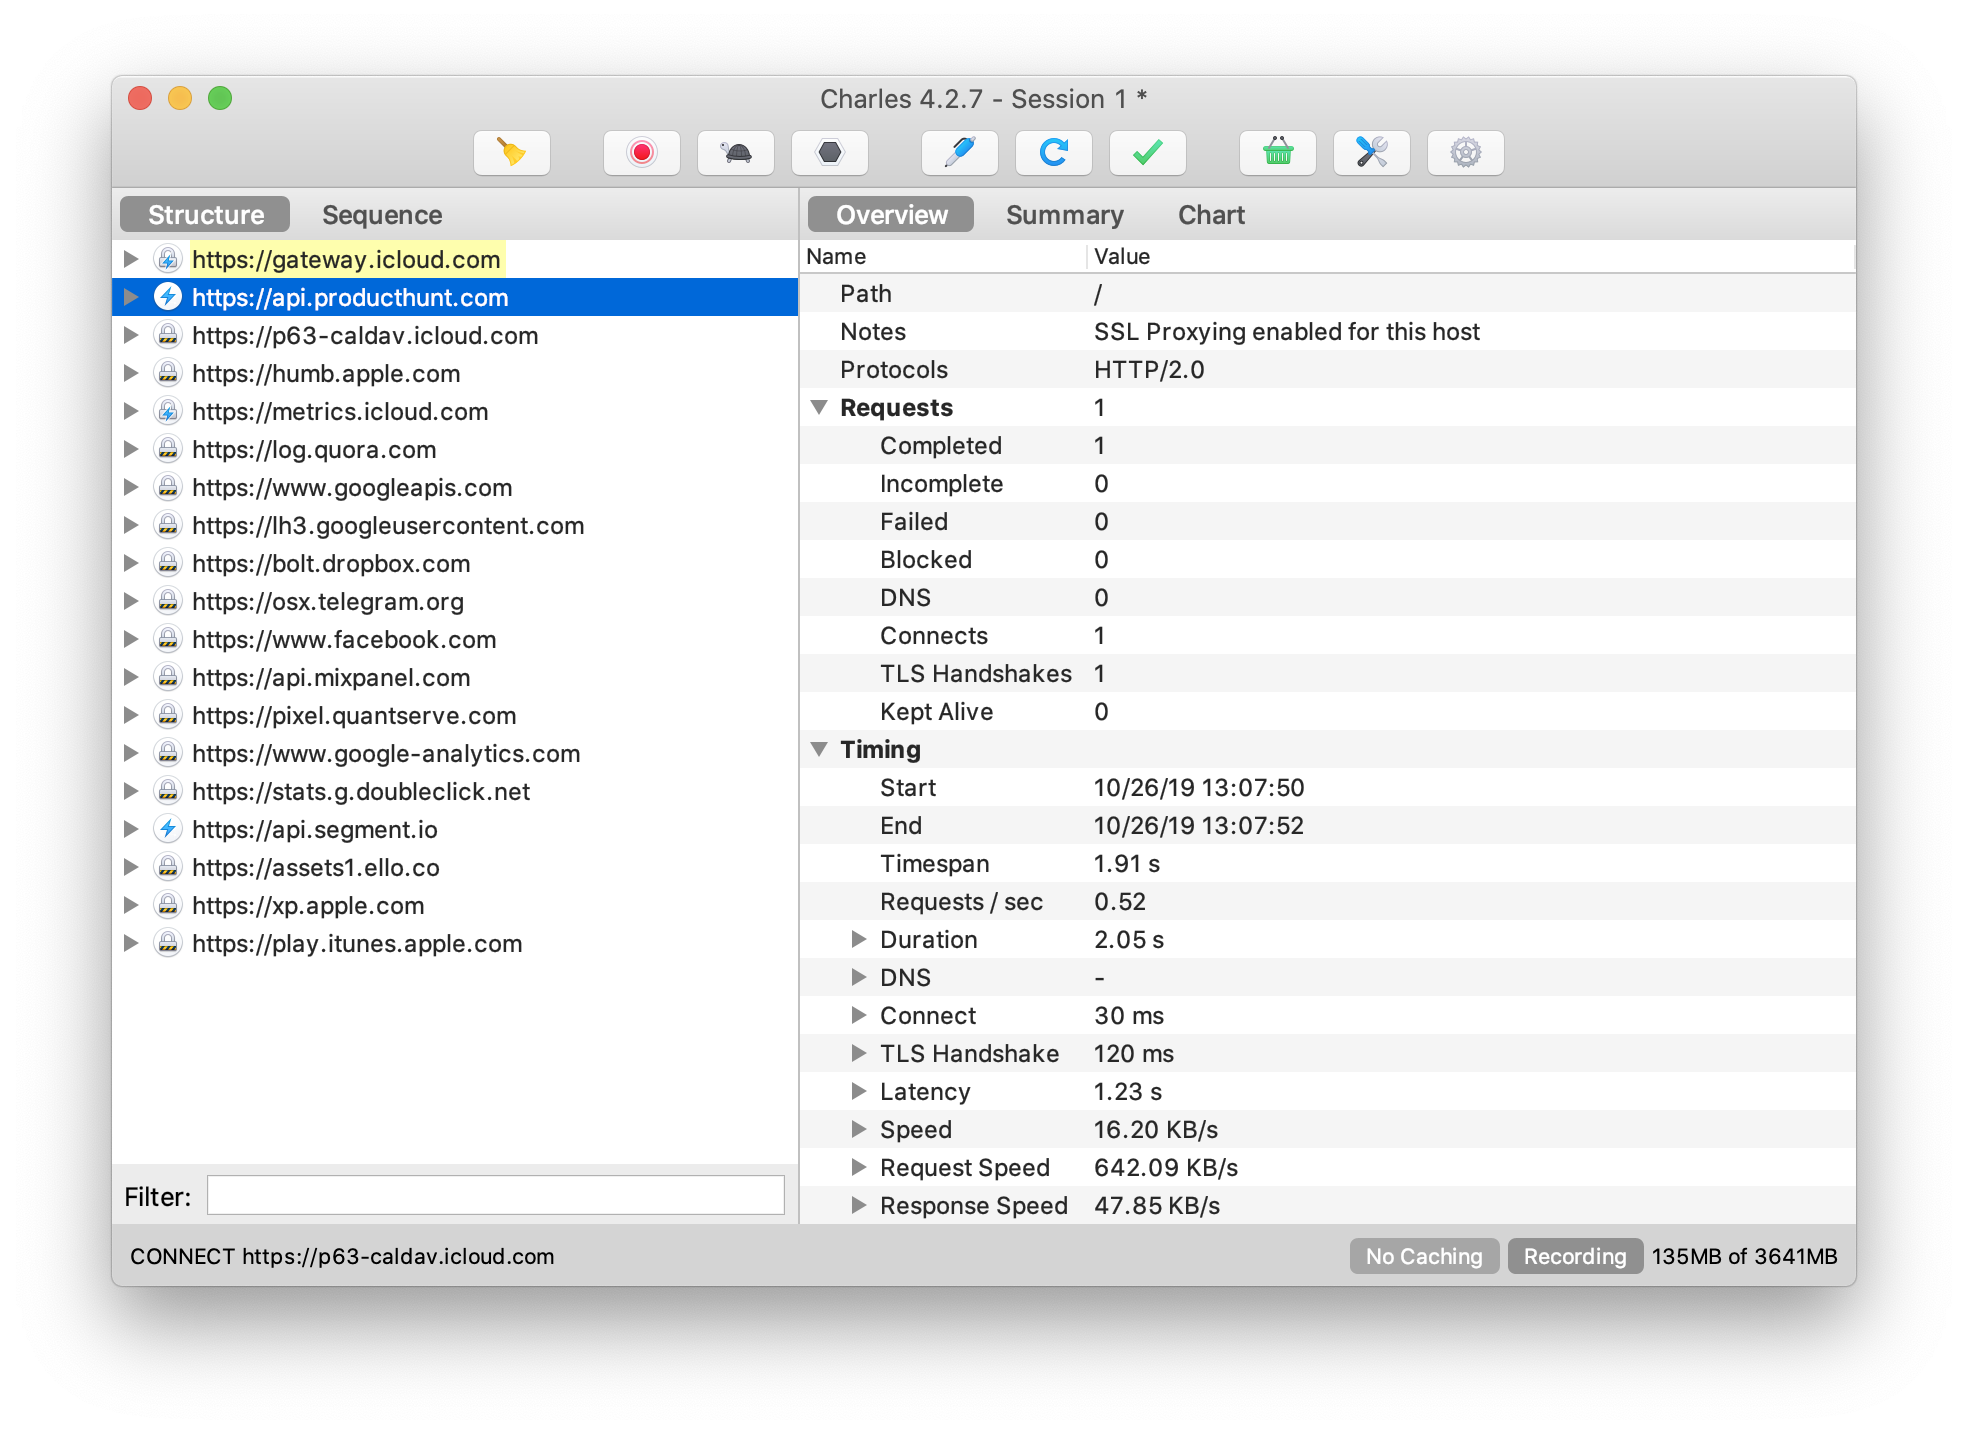Image resolution: width=1968 pixels, height=1434 pixels.
Task: Click the SSL Proxying/lock icon tool
Action: click(x=833, y=154)
